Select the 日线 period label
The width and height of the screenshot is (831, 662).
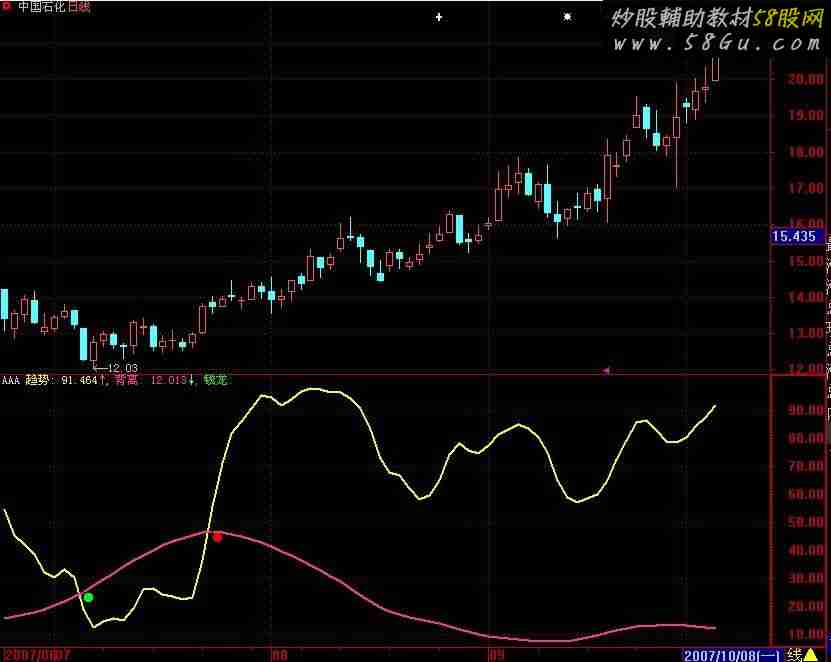click(x=80, y=7)
